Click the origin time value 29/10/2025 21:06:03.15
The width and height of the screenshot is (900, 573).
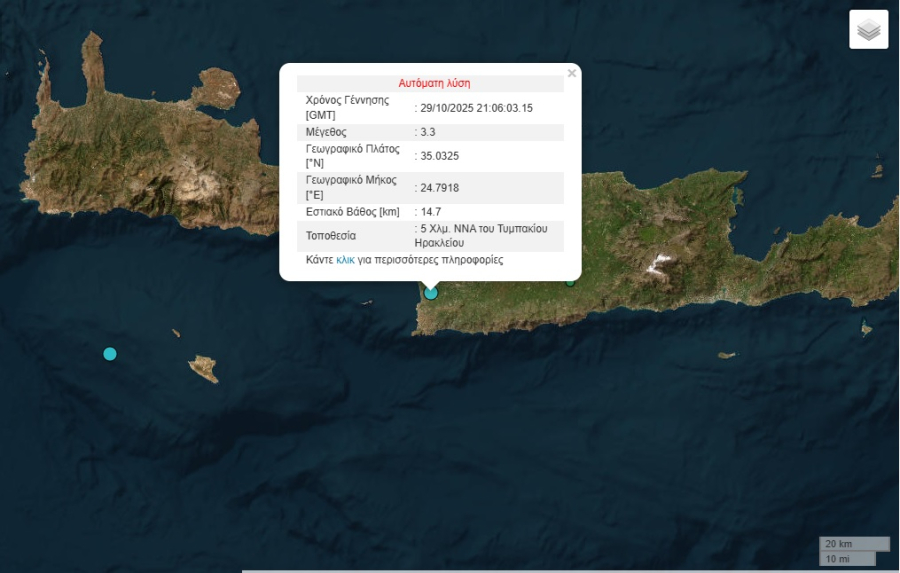[476, 108]
